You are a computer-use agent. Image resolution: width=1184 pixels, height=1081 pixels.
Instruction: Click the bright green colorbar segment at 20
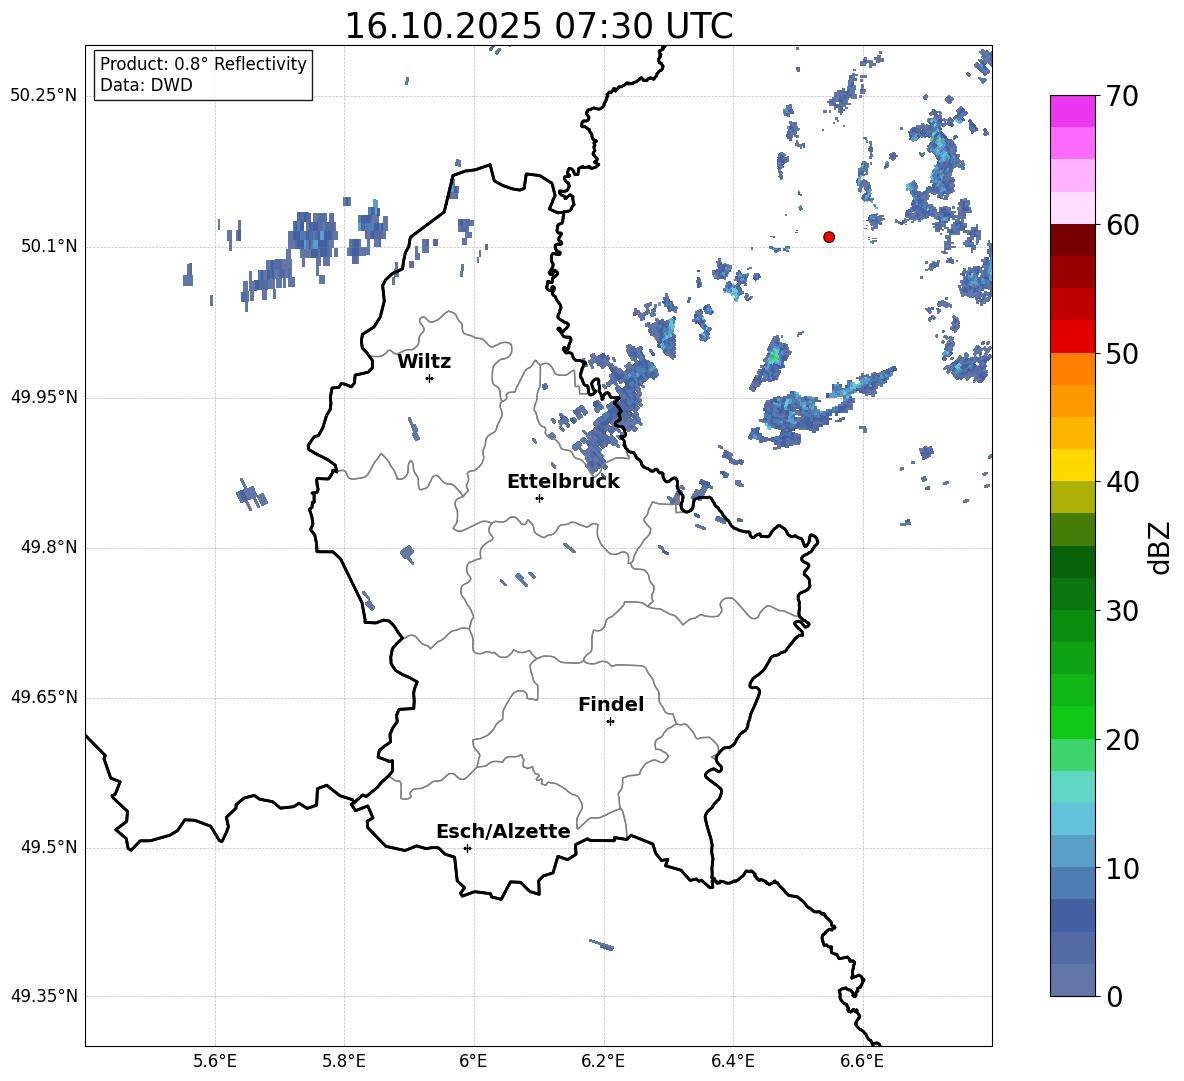point(1073,722)
